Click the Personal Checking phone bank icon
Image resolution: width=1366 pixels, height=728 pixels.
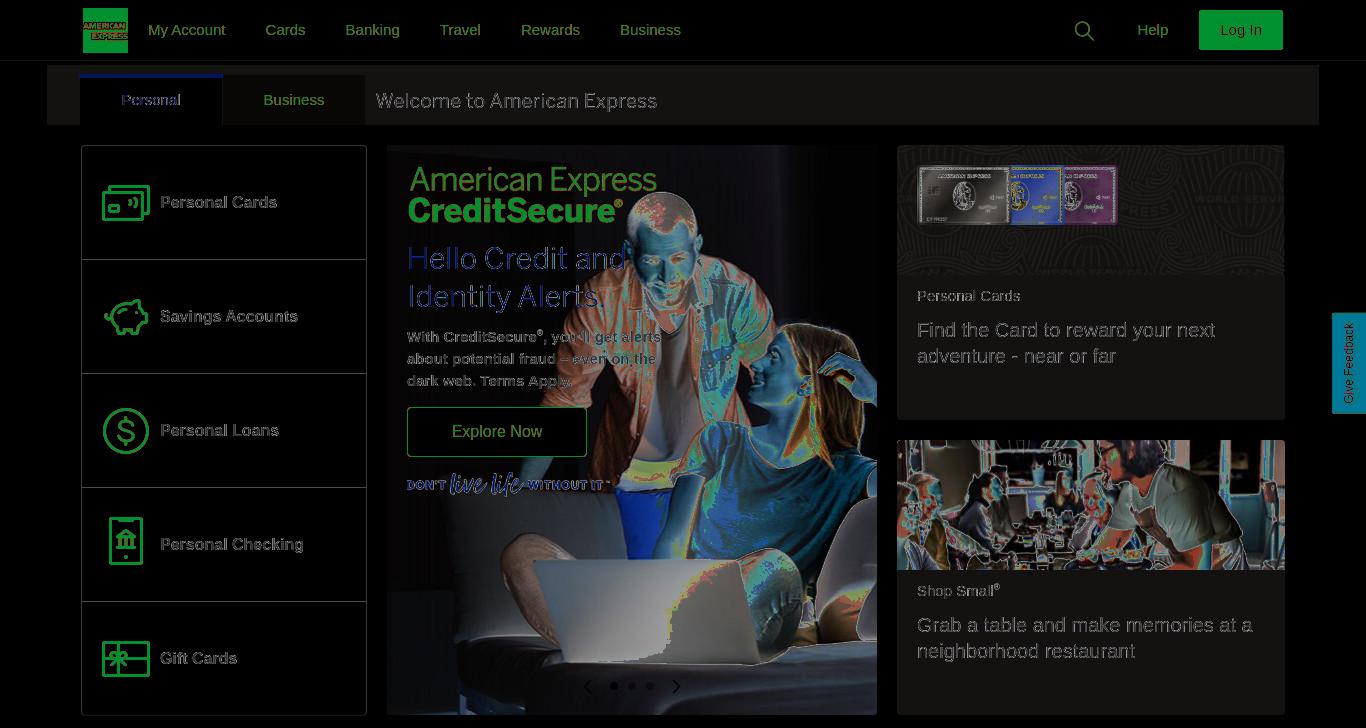[126, 541]
